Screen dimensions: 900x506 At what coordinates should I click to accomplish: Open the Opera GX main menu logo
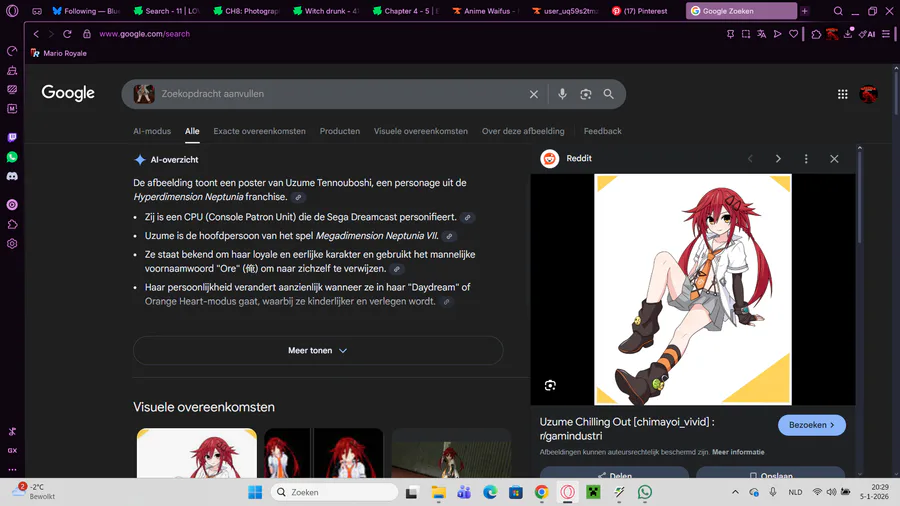click(12, 11)
